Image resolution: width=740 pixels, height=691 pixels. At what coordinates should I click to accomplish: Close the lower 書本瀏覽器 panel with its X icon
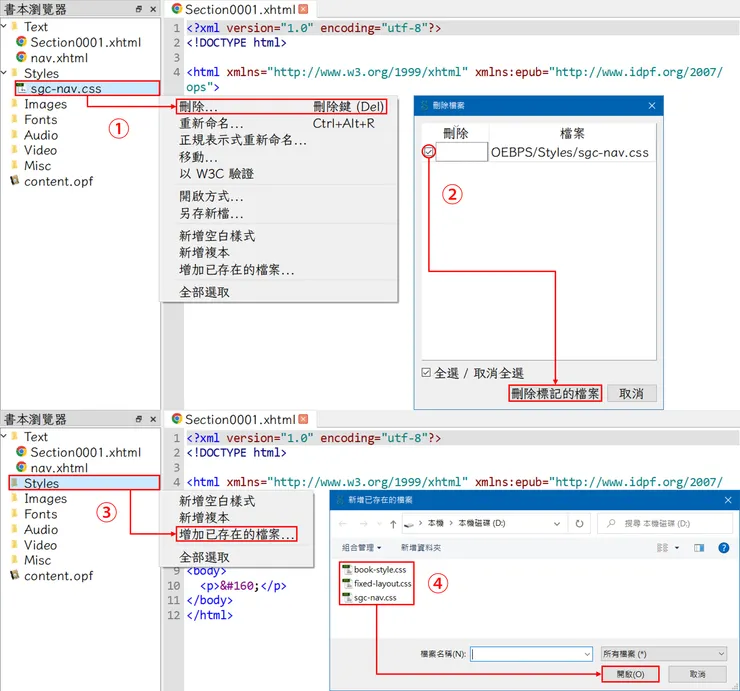pos(153,419)
